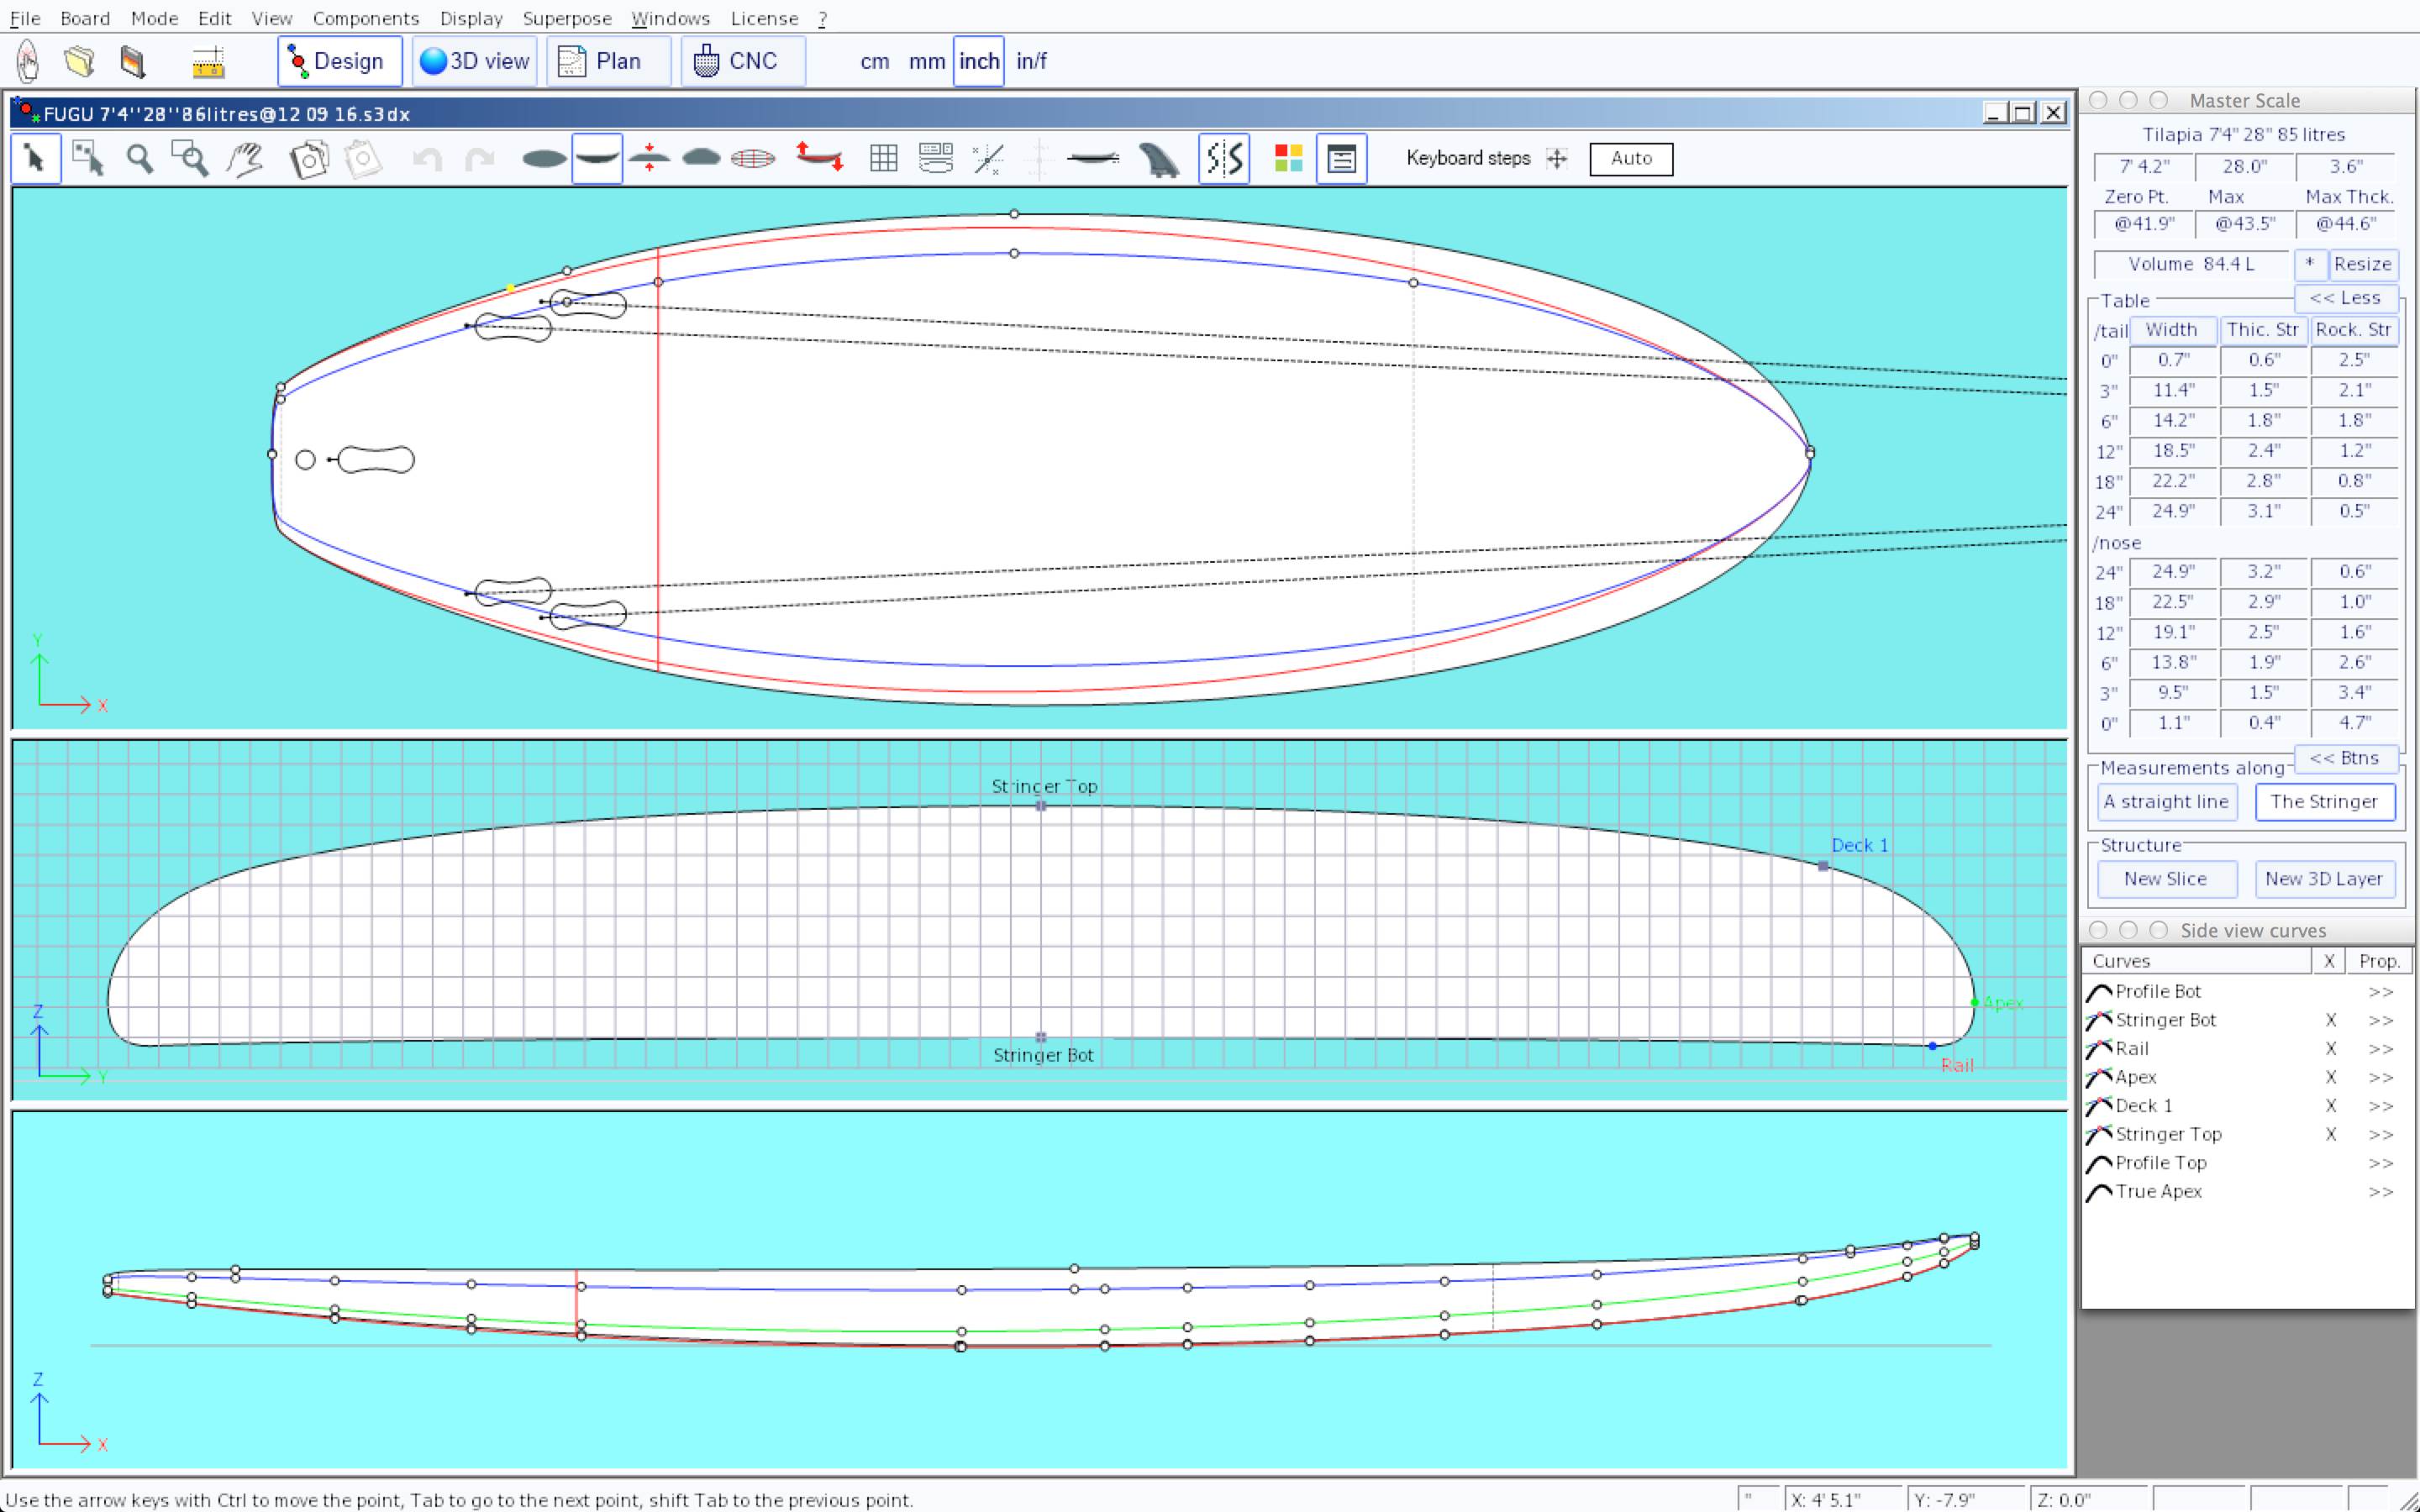Click the colored squares display icon

1288,159
